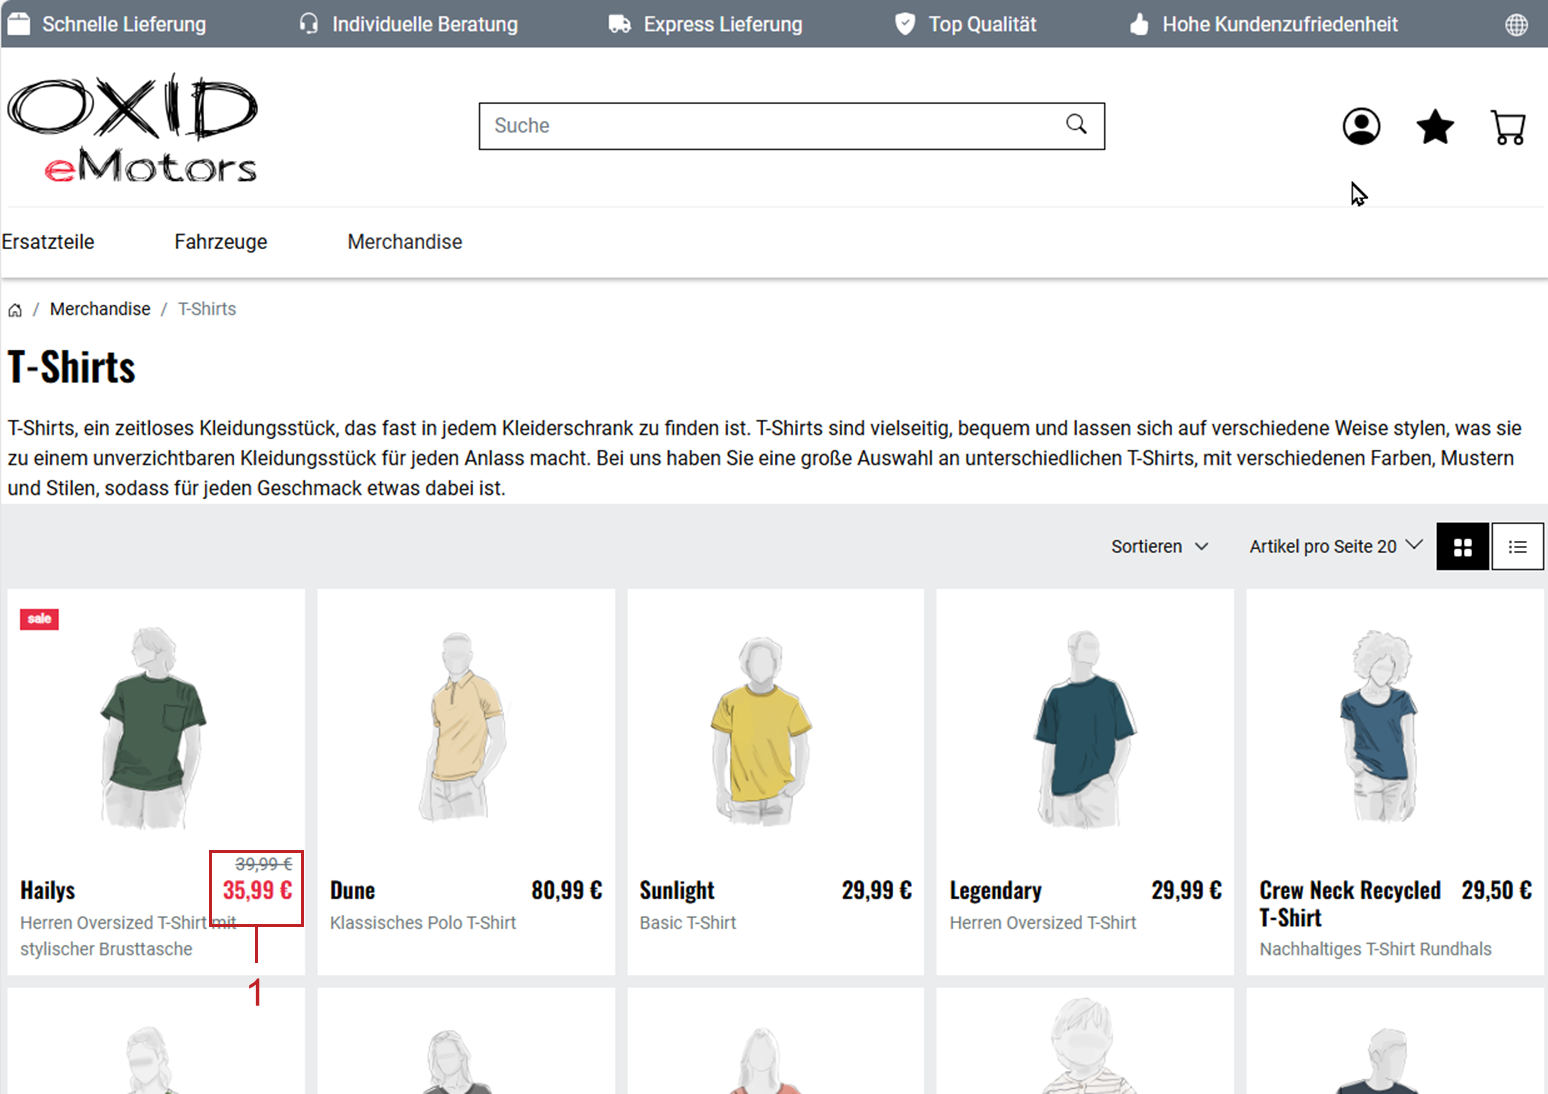
Task: Open the Merchandise navigation menu
Action: pos(405,242)
